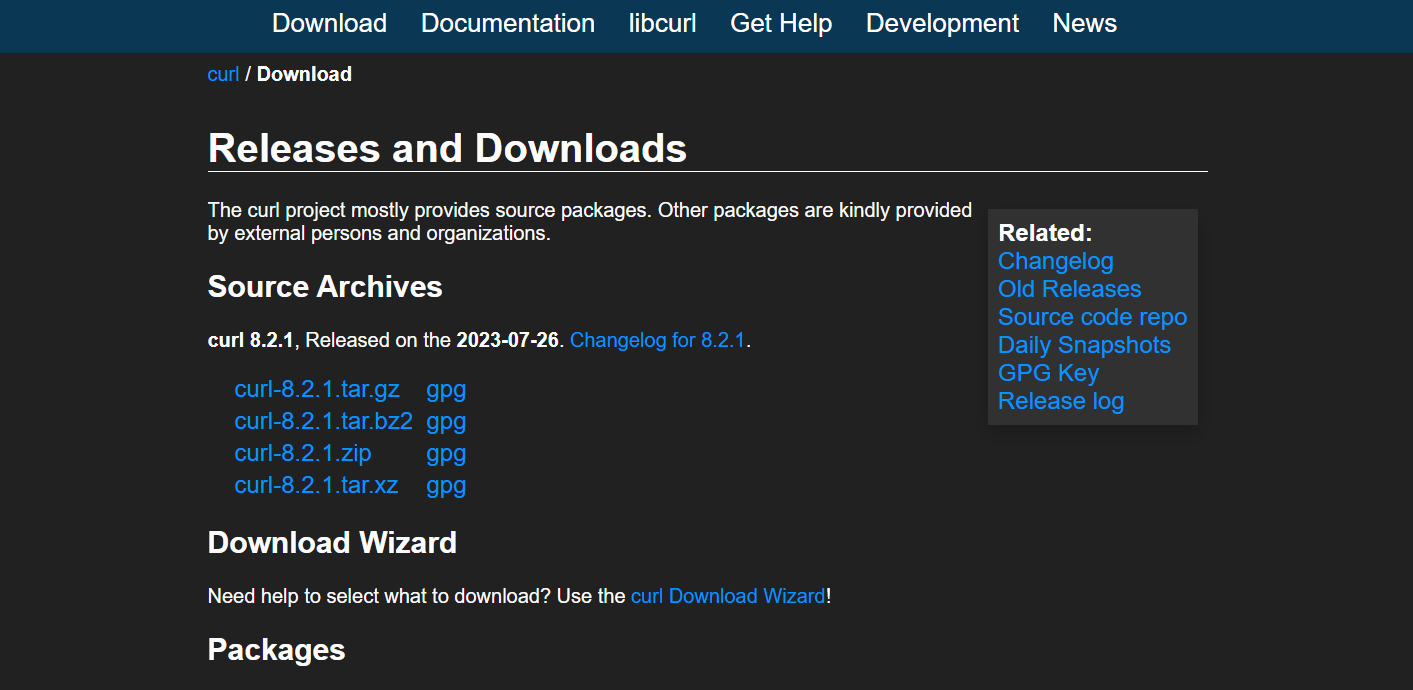Download curl-8.2.1.tar.bz2

[324, 421]
